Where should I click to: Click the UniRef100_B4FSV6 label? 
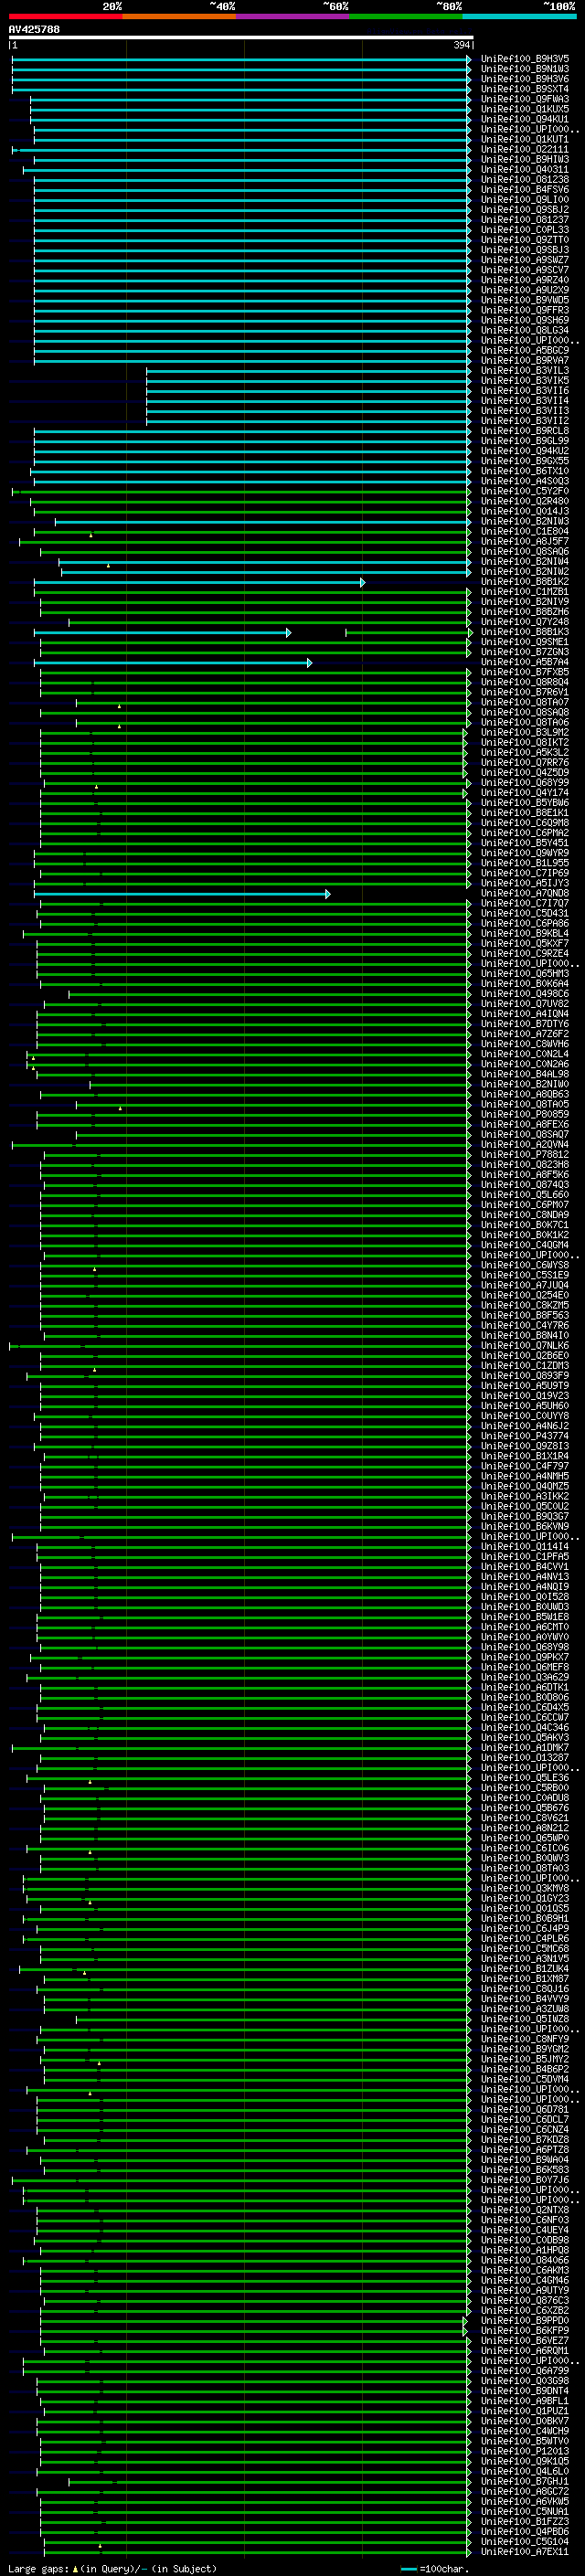[x=525, y=189]
